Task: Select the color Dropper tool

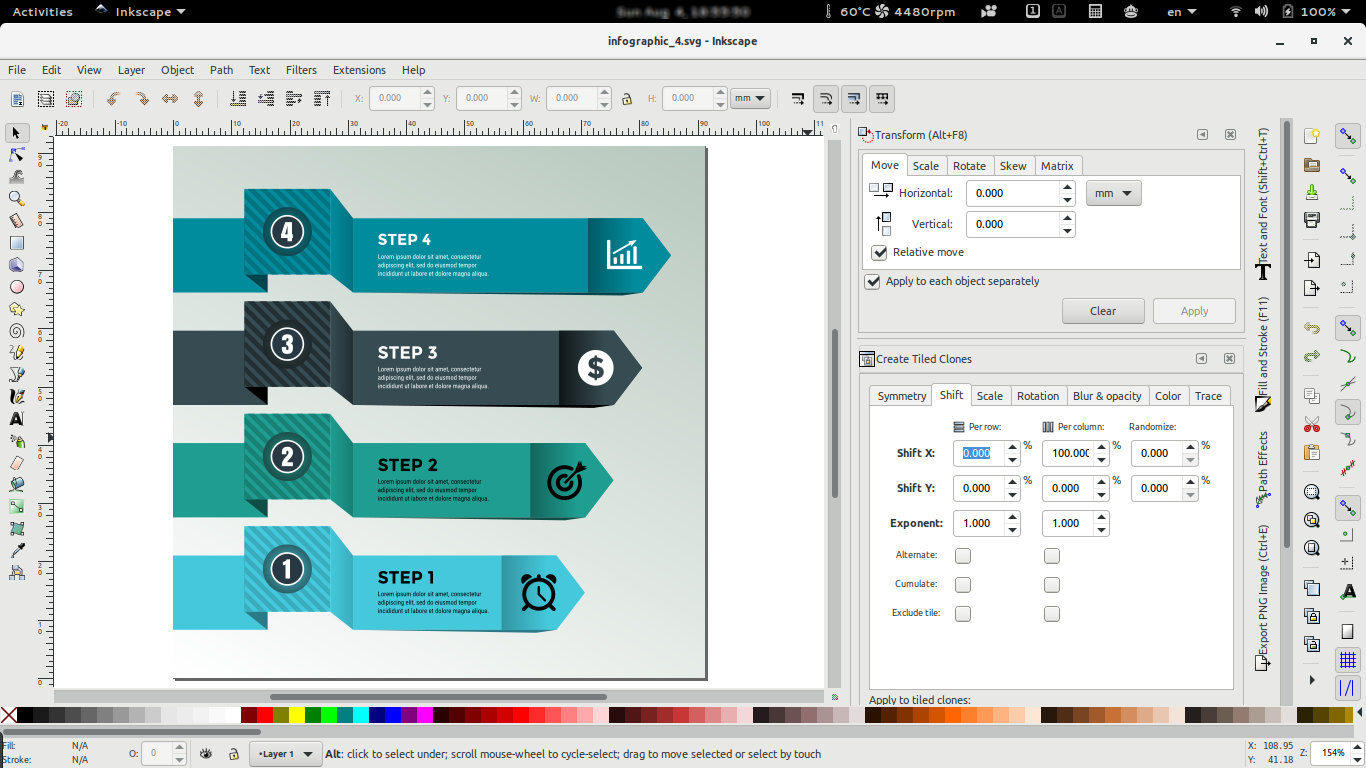Action: point(15,548)
